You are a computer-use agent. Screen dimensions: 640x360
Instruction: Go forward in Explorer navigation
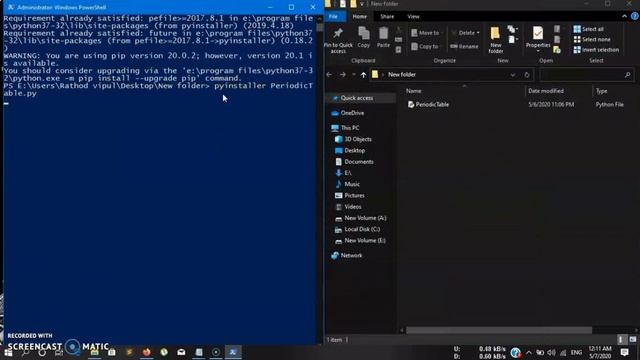click(343, 75)
